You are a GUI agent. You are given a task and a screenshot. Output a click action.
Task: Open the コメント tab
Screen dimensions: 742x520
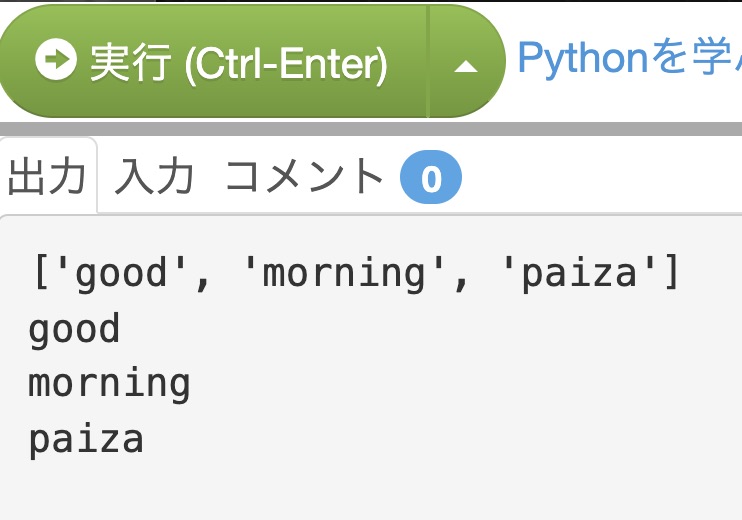point(304,176)
